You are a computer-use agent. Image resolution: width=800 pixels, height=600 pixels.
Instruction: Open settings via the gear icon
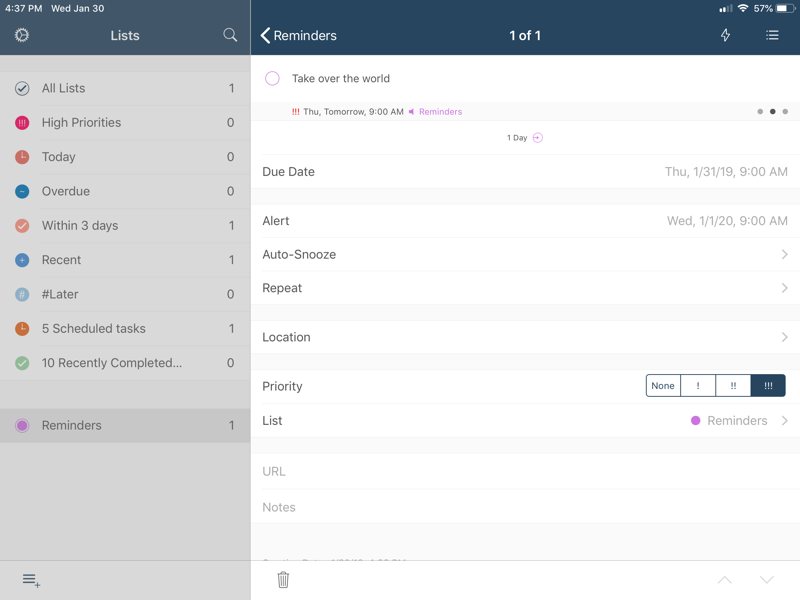[x=21, y=35]
